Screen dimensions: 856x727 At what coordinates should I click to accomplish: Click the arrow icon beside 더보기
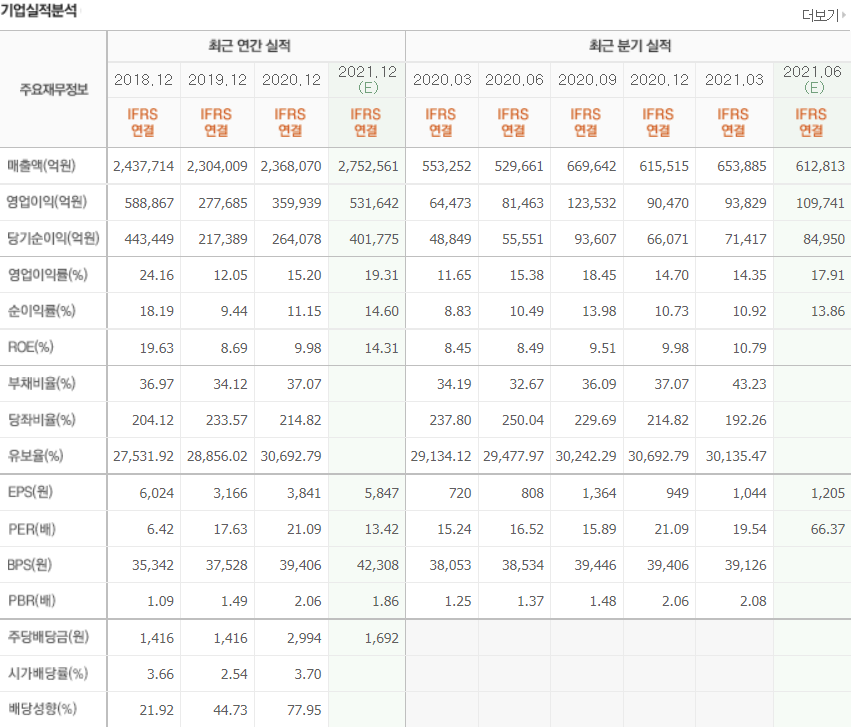pos(843,15)
